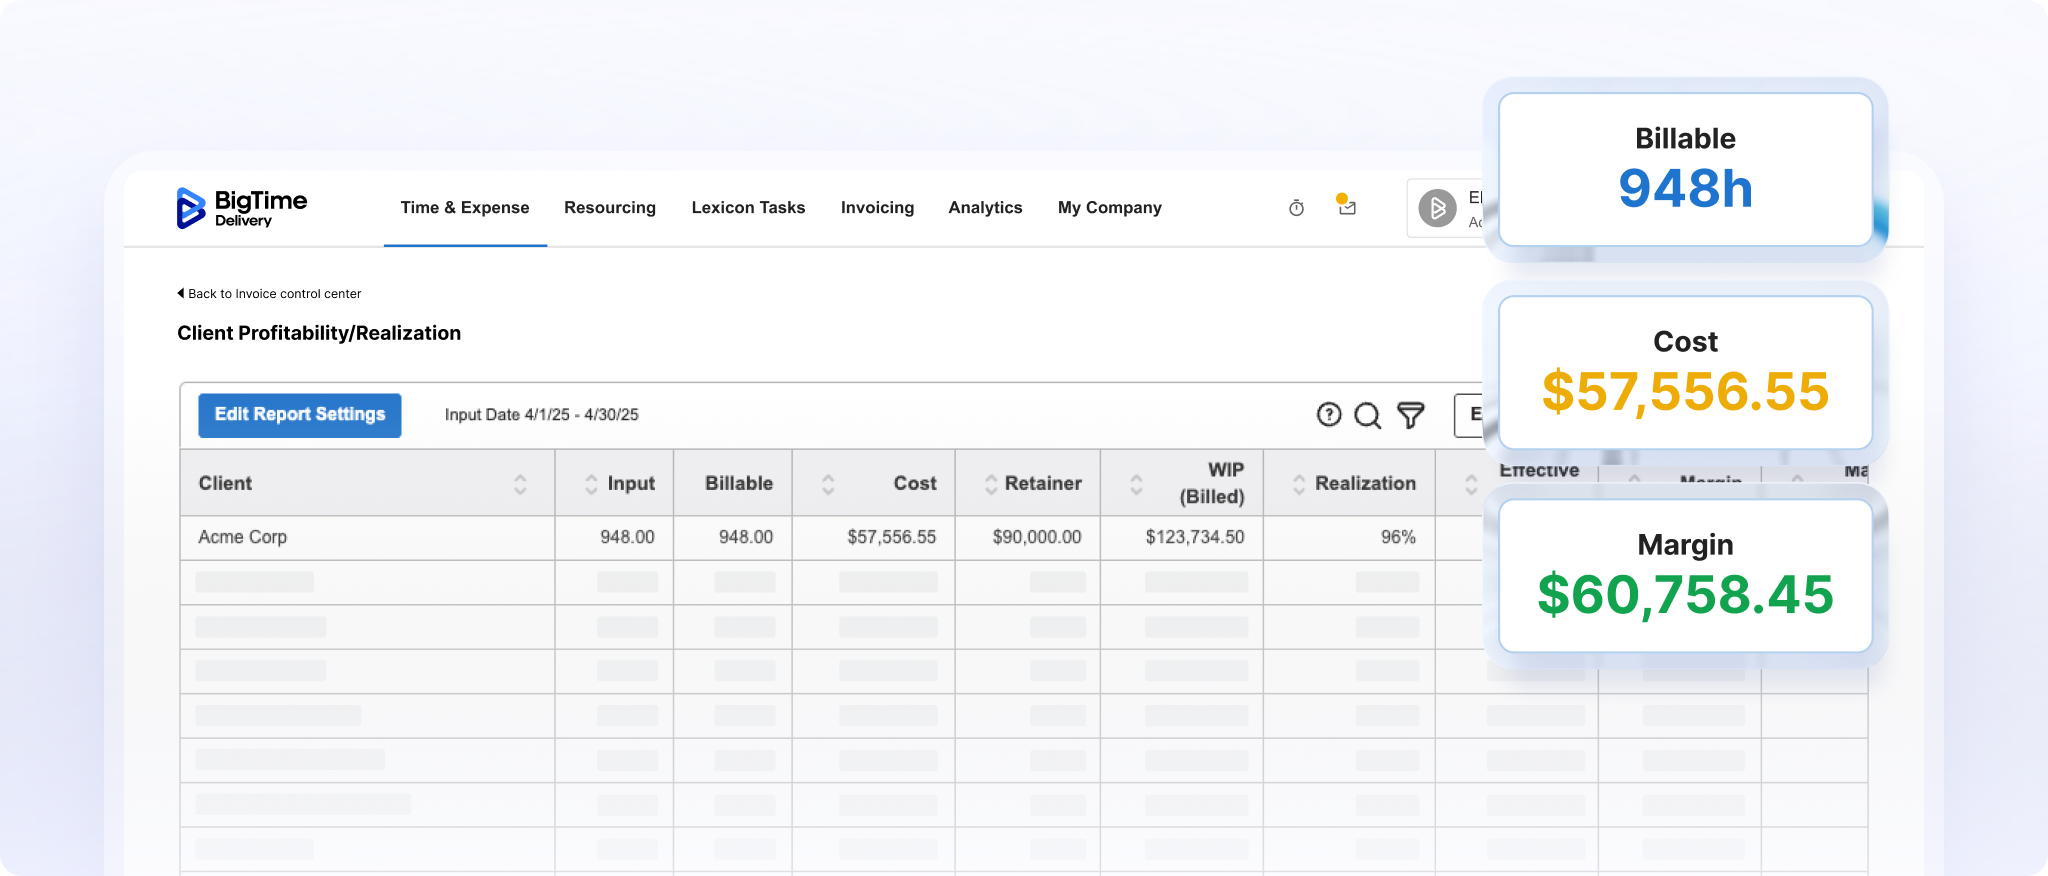Click the report search magnifier icon
The width and height of the screenshot is (2048, 876).
[1367, 415]
